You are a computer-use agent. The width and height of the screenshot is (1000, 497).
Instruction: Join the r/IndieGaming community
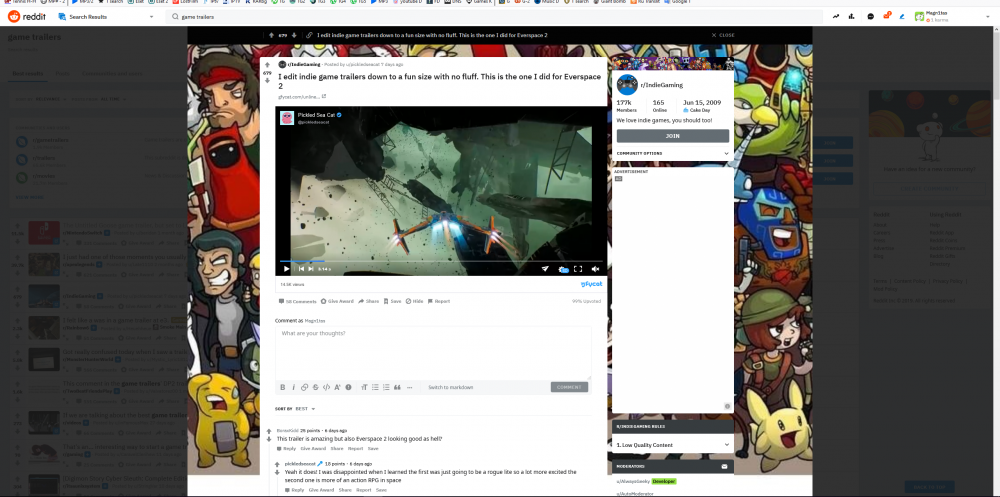coord(672,136)
